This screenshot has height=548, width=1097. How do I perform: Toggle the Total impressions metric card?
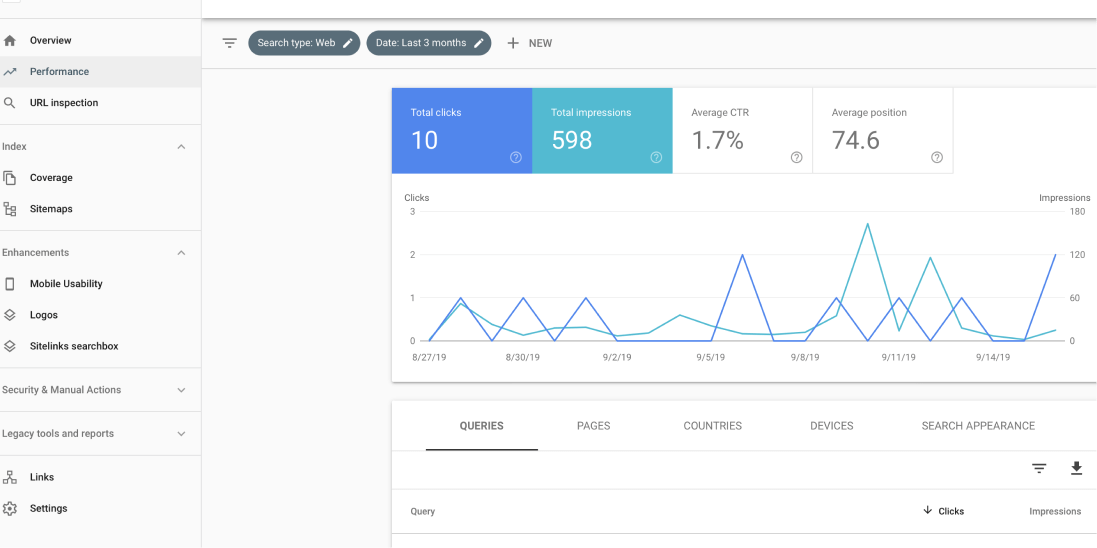tap(602, 131)
